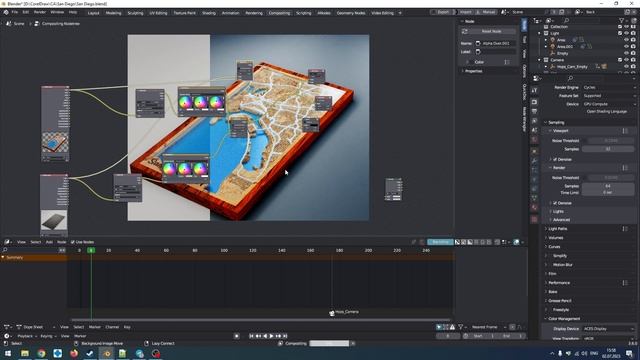Toggle Use Nodes checkbox
Screen dimensions: 640x360
click(73, 242)
